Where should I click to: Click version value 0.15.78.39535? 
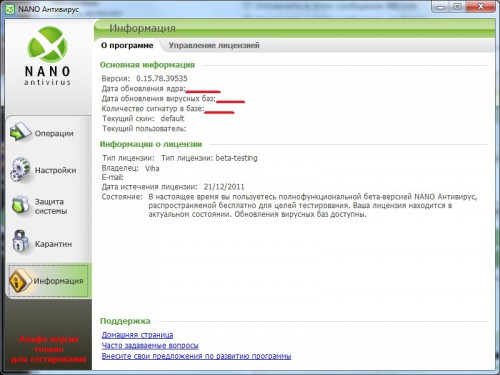pyautogui.click(x=162, y=78)
